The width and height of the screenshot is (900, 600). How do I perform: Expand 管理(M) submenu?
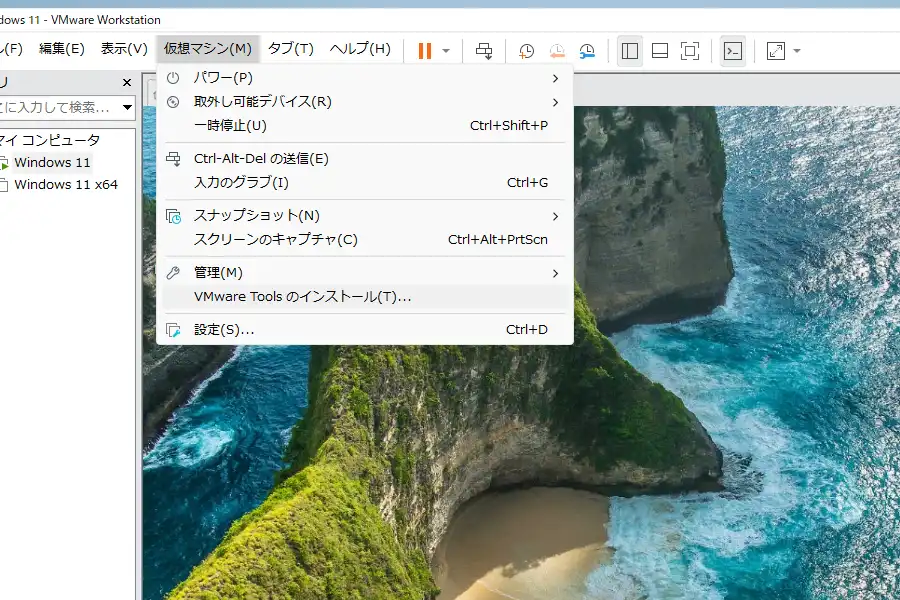point(364,273)
